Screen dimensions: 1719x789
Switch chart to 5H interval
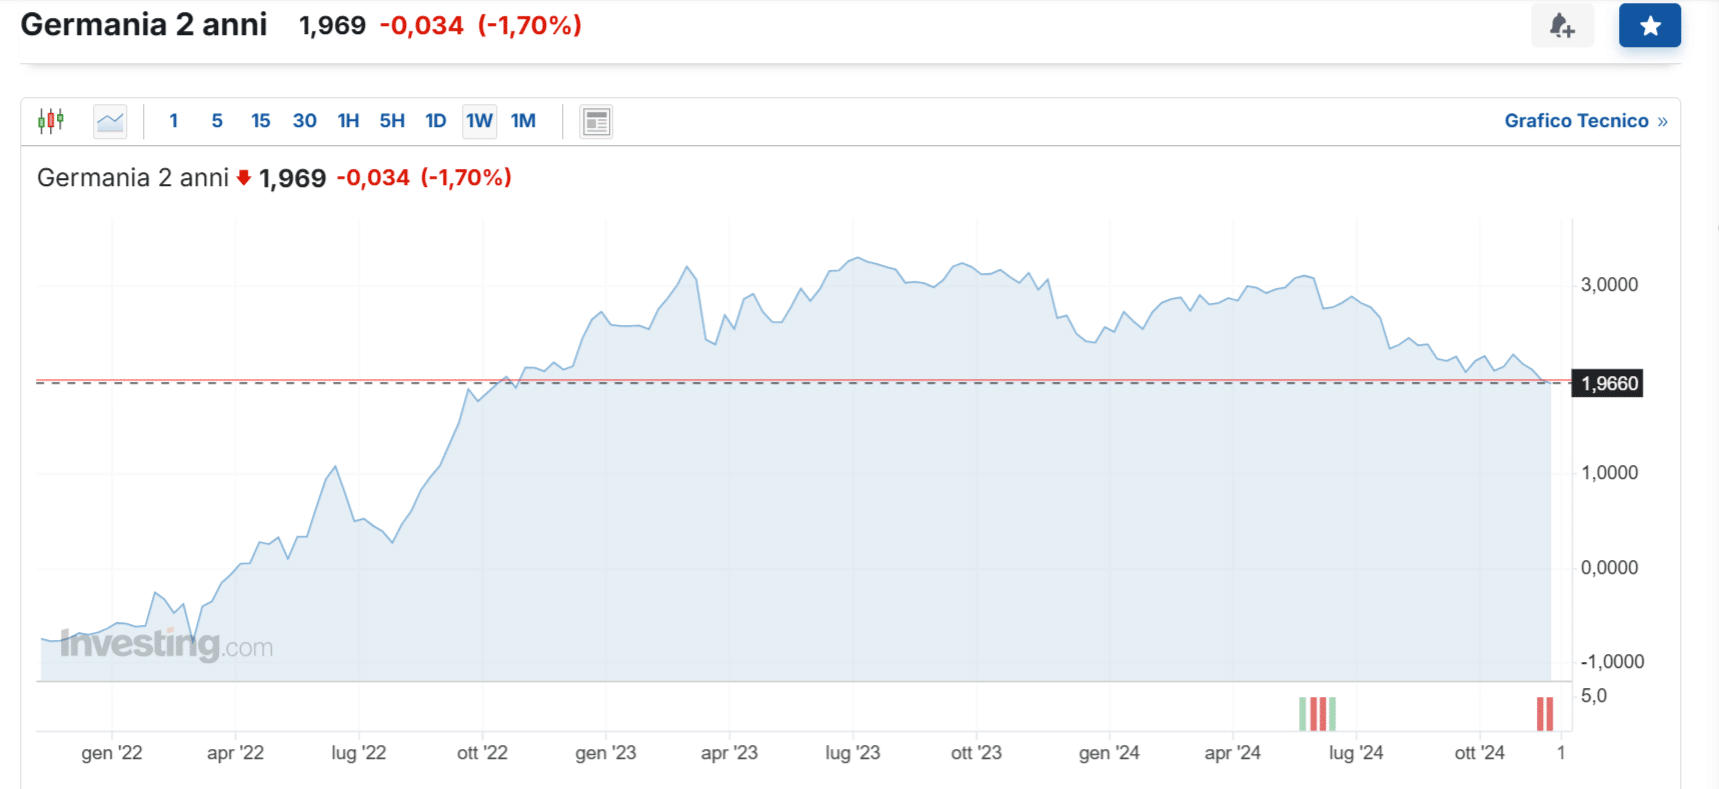point(392,121)
